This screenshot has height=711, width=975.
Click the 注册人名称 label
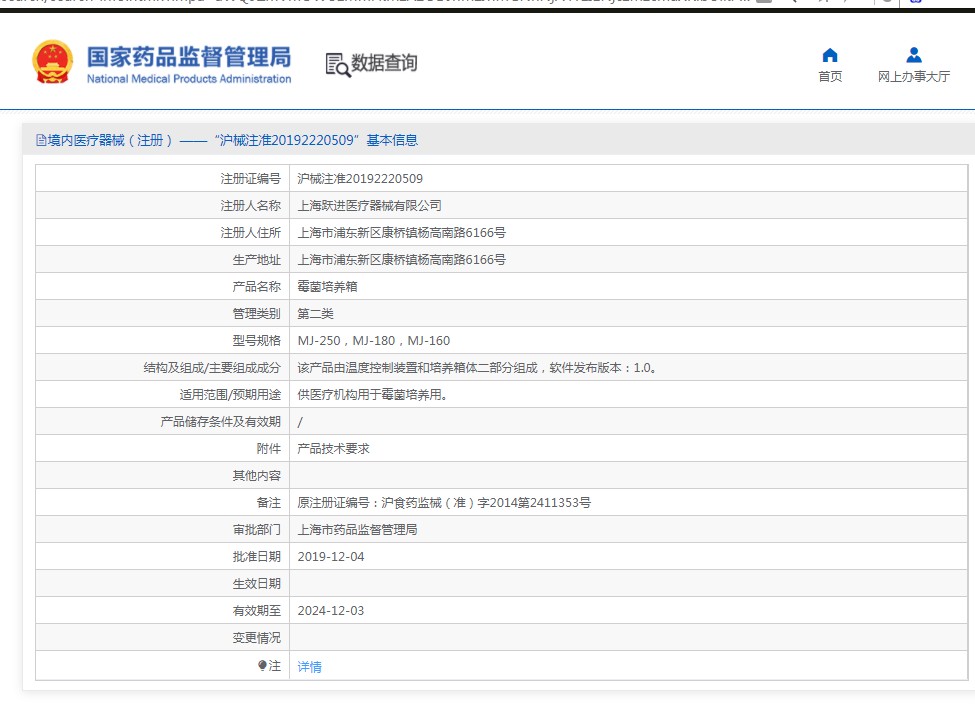pyautogui.click(x=251, y=206)
